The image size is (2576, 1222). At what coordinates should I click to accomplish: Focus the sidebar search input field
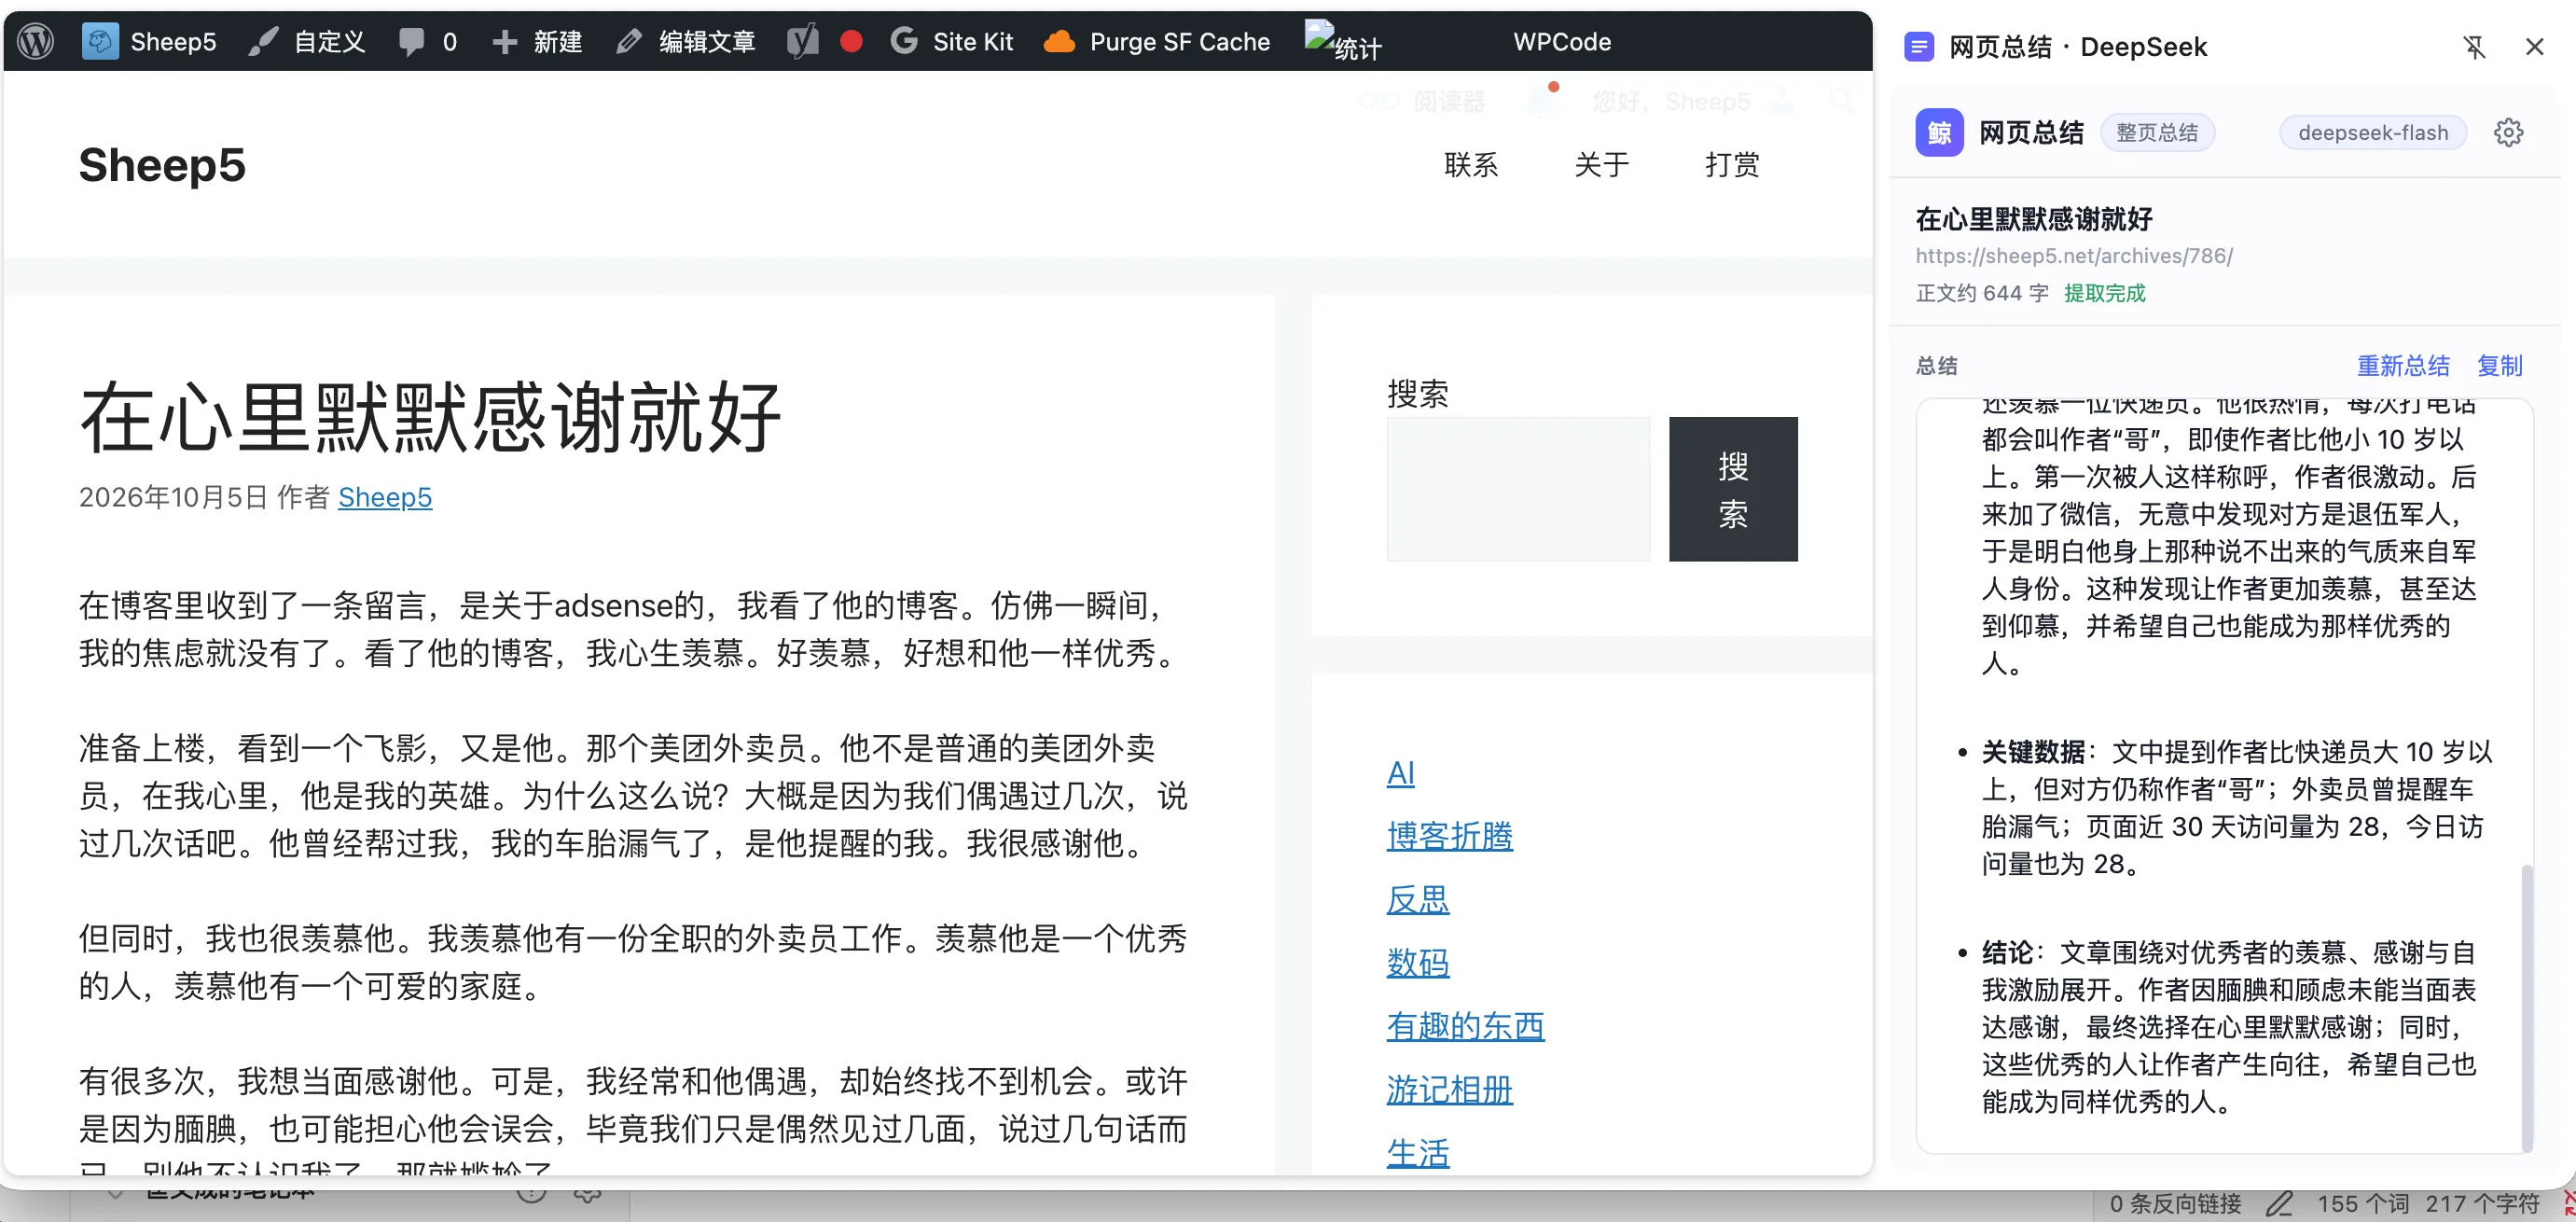tap(1518, 489)
